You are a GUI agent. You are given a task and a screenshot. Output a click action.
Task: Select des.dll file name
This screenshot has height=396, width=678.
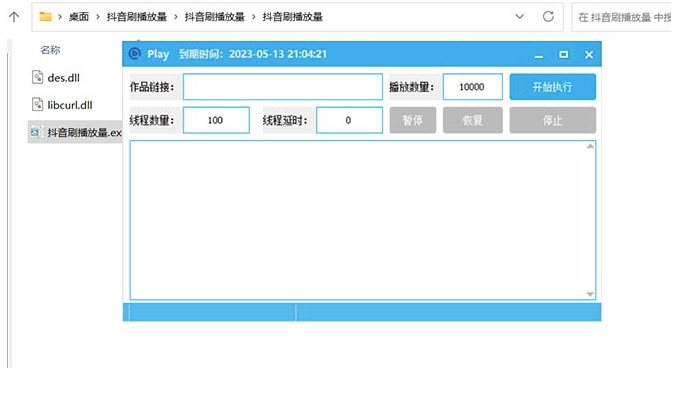(64, 78)
